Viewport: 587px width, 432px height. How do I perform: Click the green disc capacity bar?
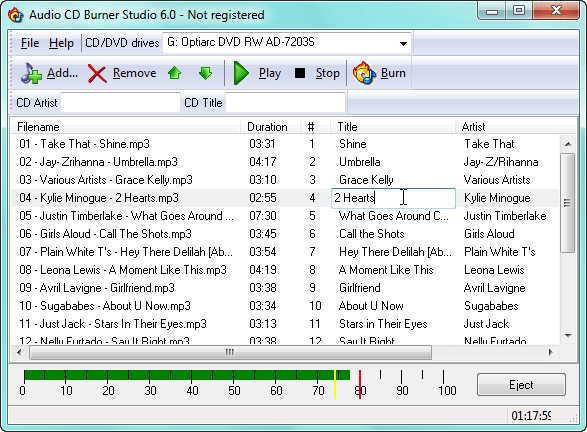(x=187, y=375)
